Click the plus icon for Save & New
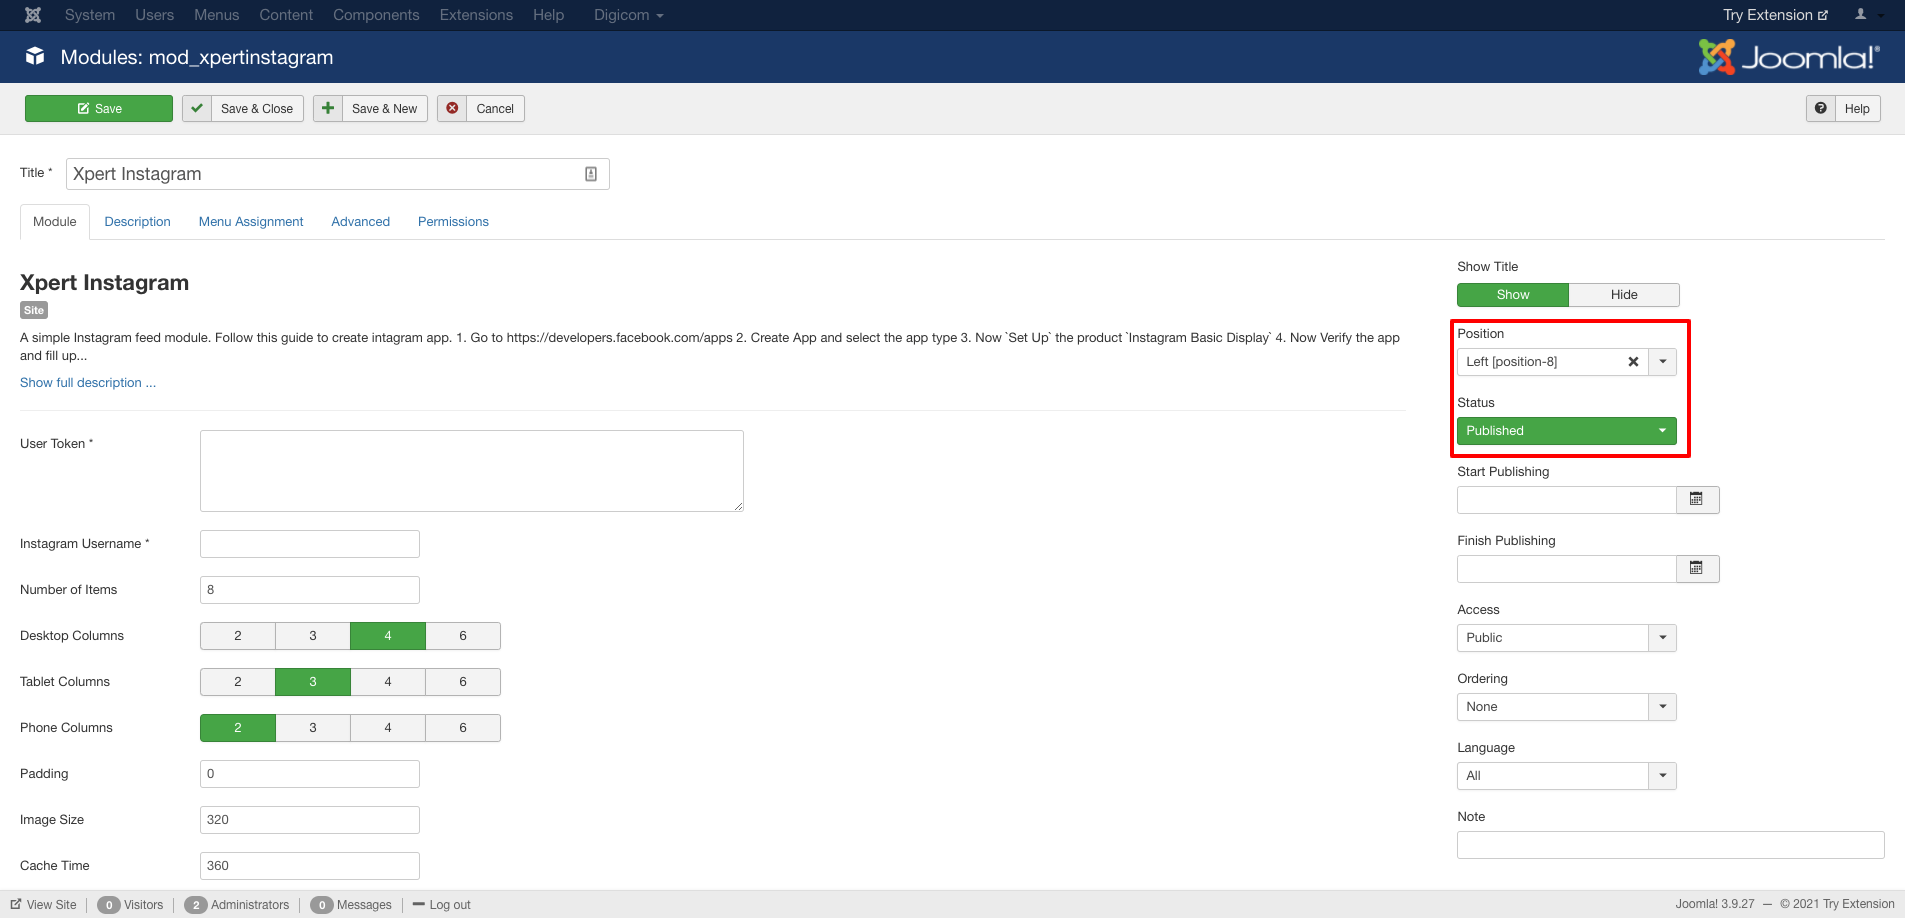1905x918 pixels. pos(328,108)
